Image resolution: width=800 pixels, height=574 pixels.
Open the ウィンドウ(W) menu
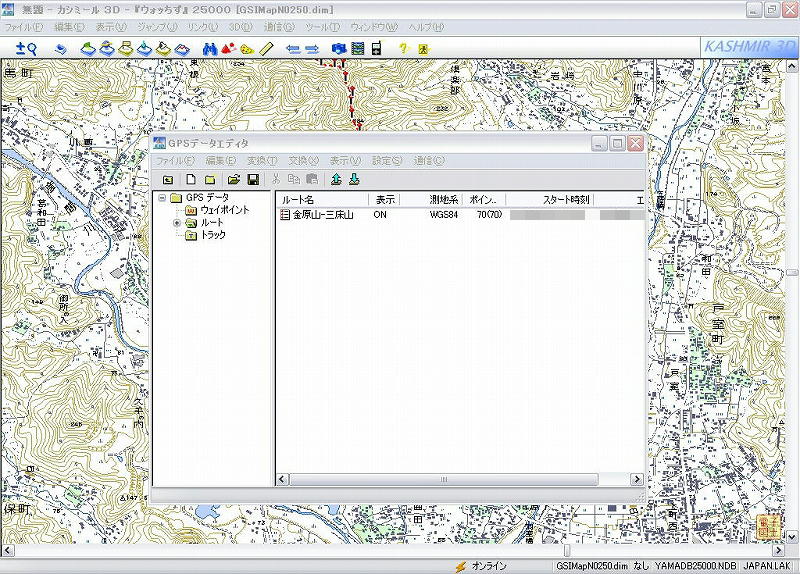point(374,27)
